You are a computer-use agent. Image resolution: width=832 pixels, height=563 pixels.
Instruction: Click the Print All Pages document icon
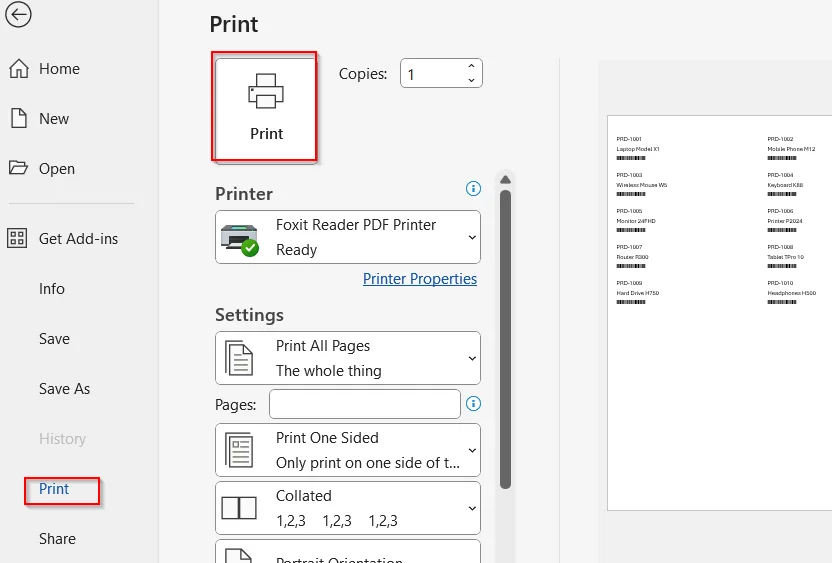click(x=239, y=358)
